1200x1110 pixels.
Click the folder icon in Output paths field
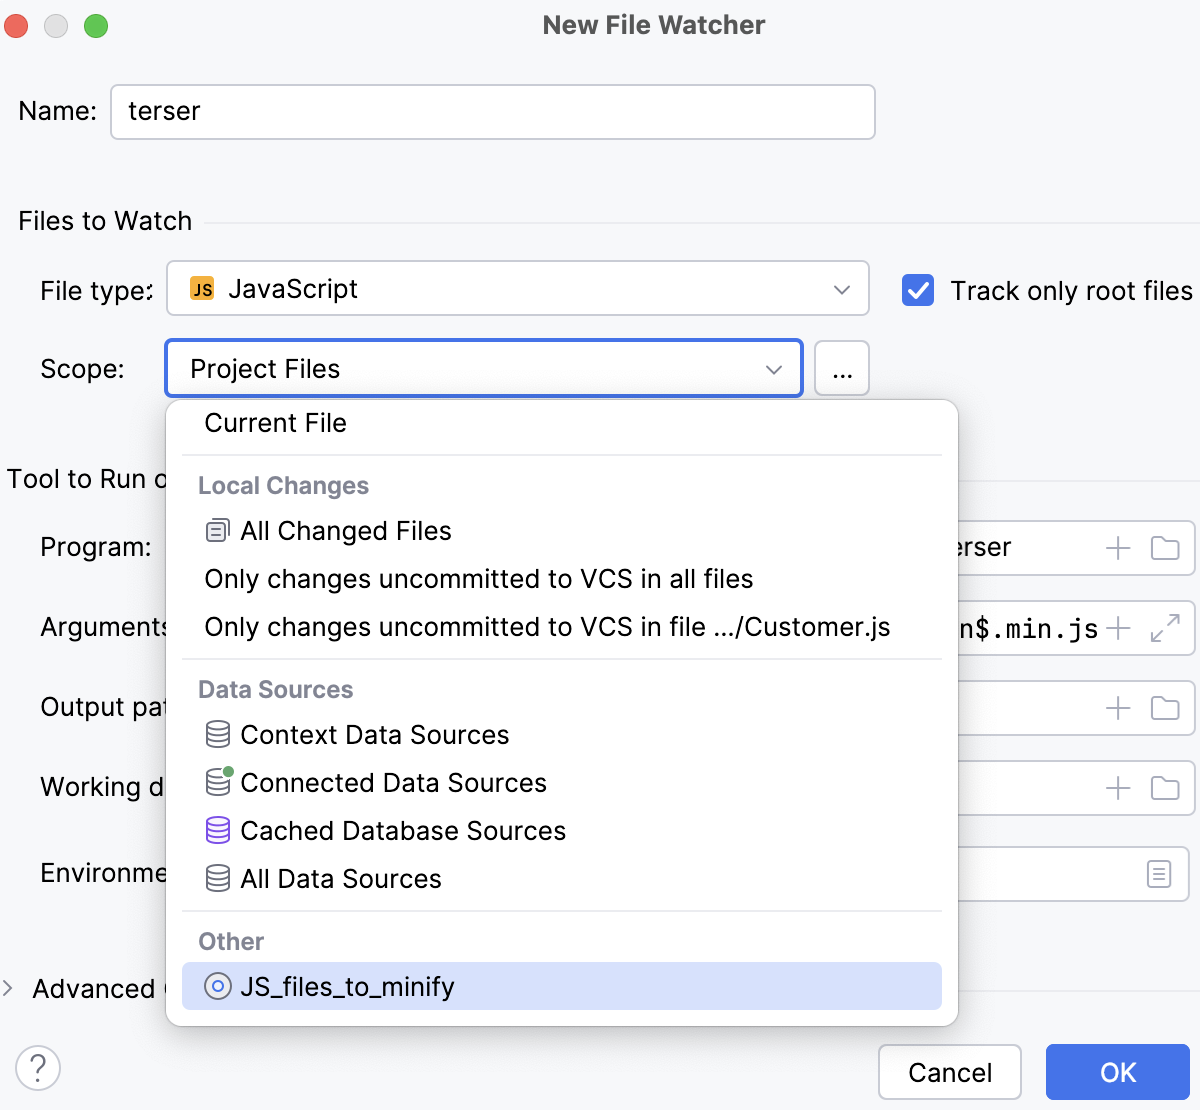1165,708
